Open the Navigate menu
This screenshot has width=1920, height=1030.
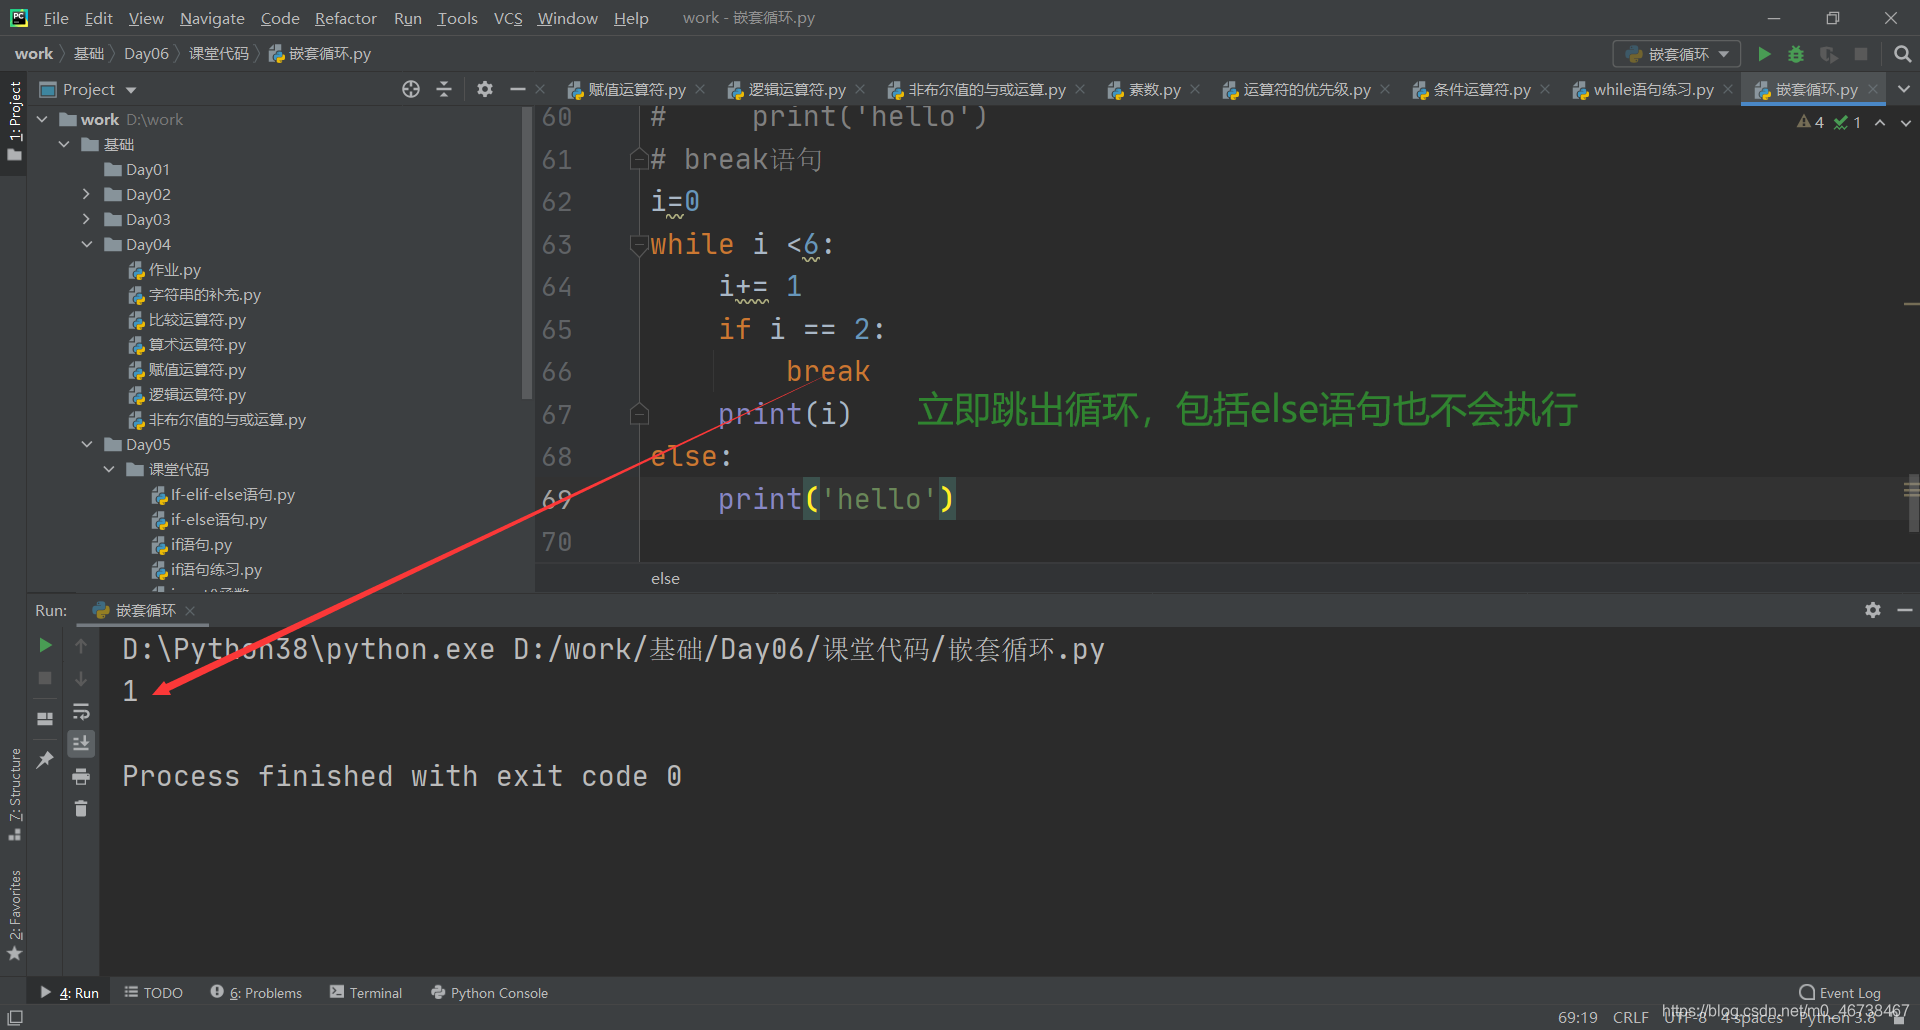(x=212, y=18)
